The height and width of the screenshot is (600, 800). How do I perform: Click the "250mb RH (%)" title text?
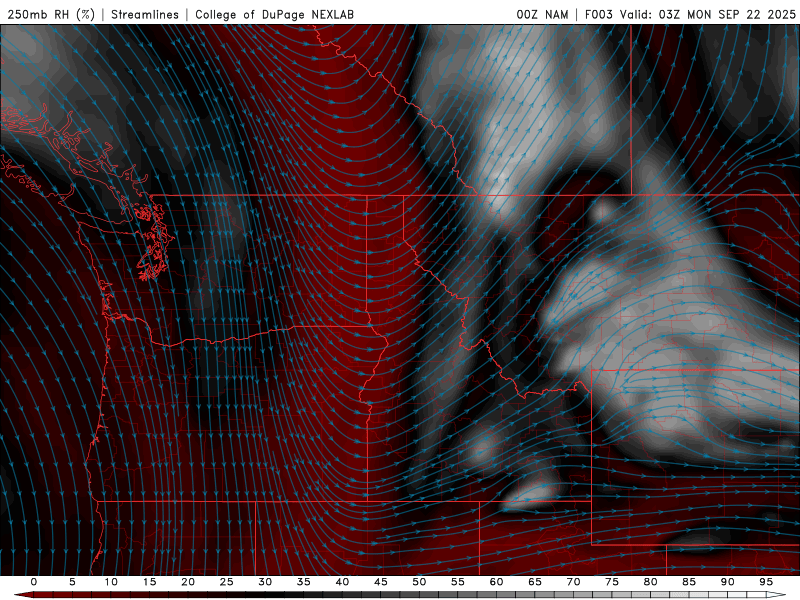(51, 14)
